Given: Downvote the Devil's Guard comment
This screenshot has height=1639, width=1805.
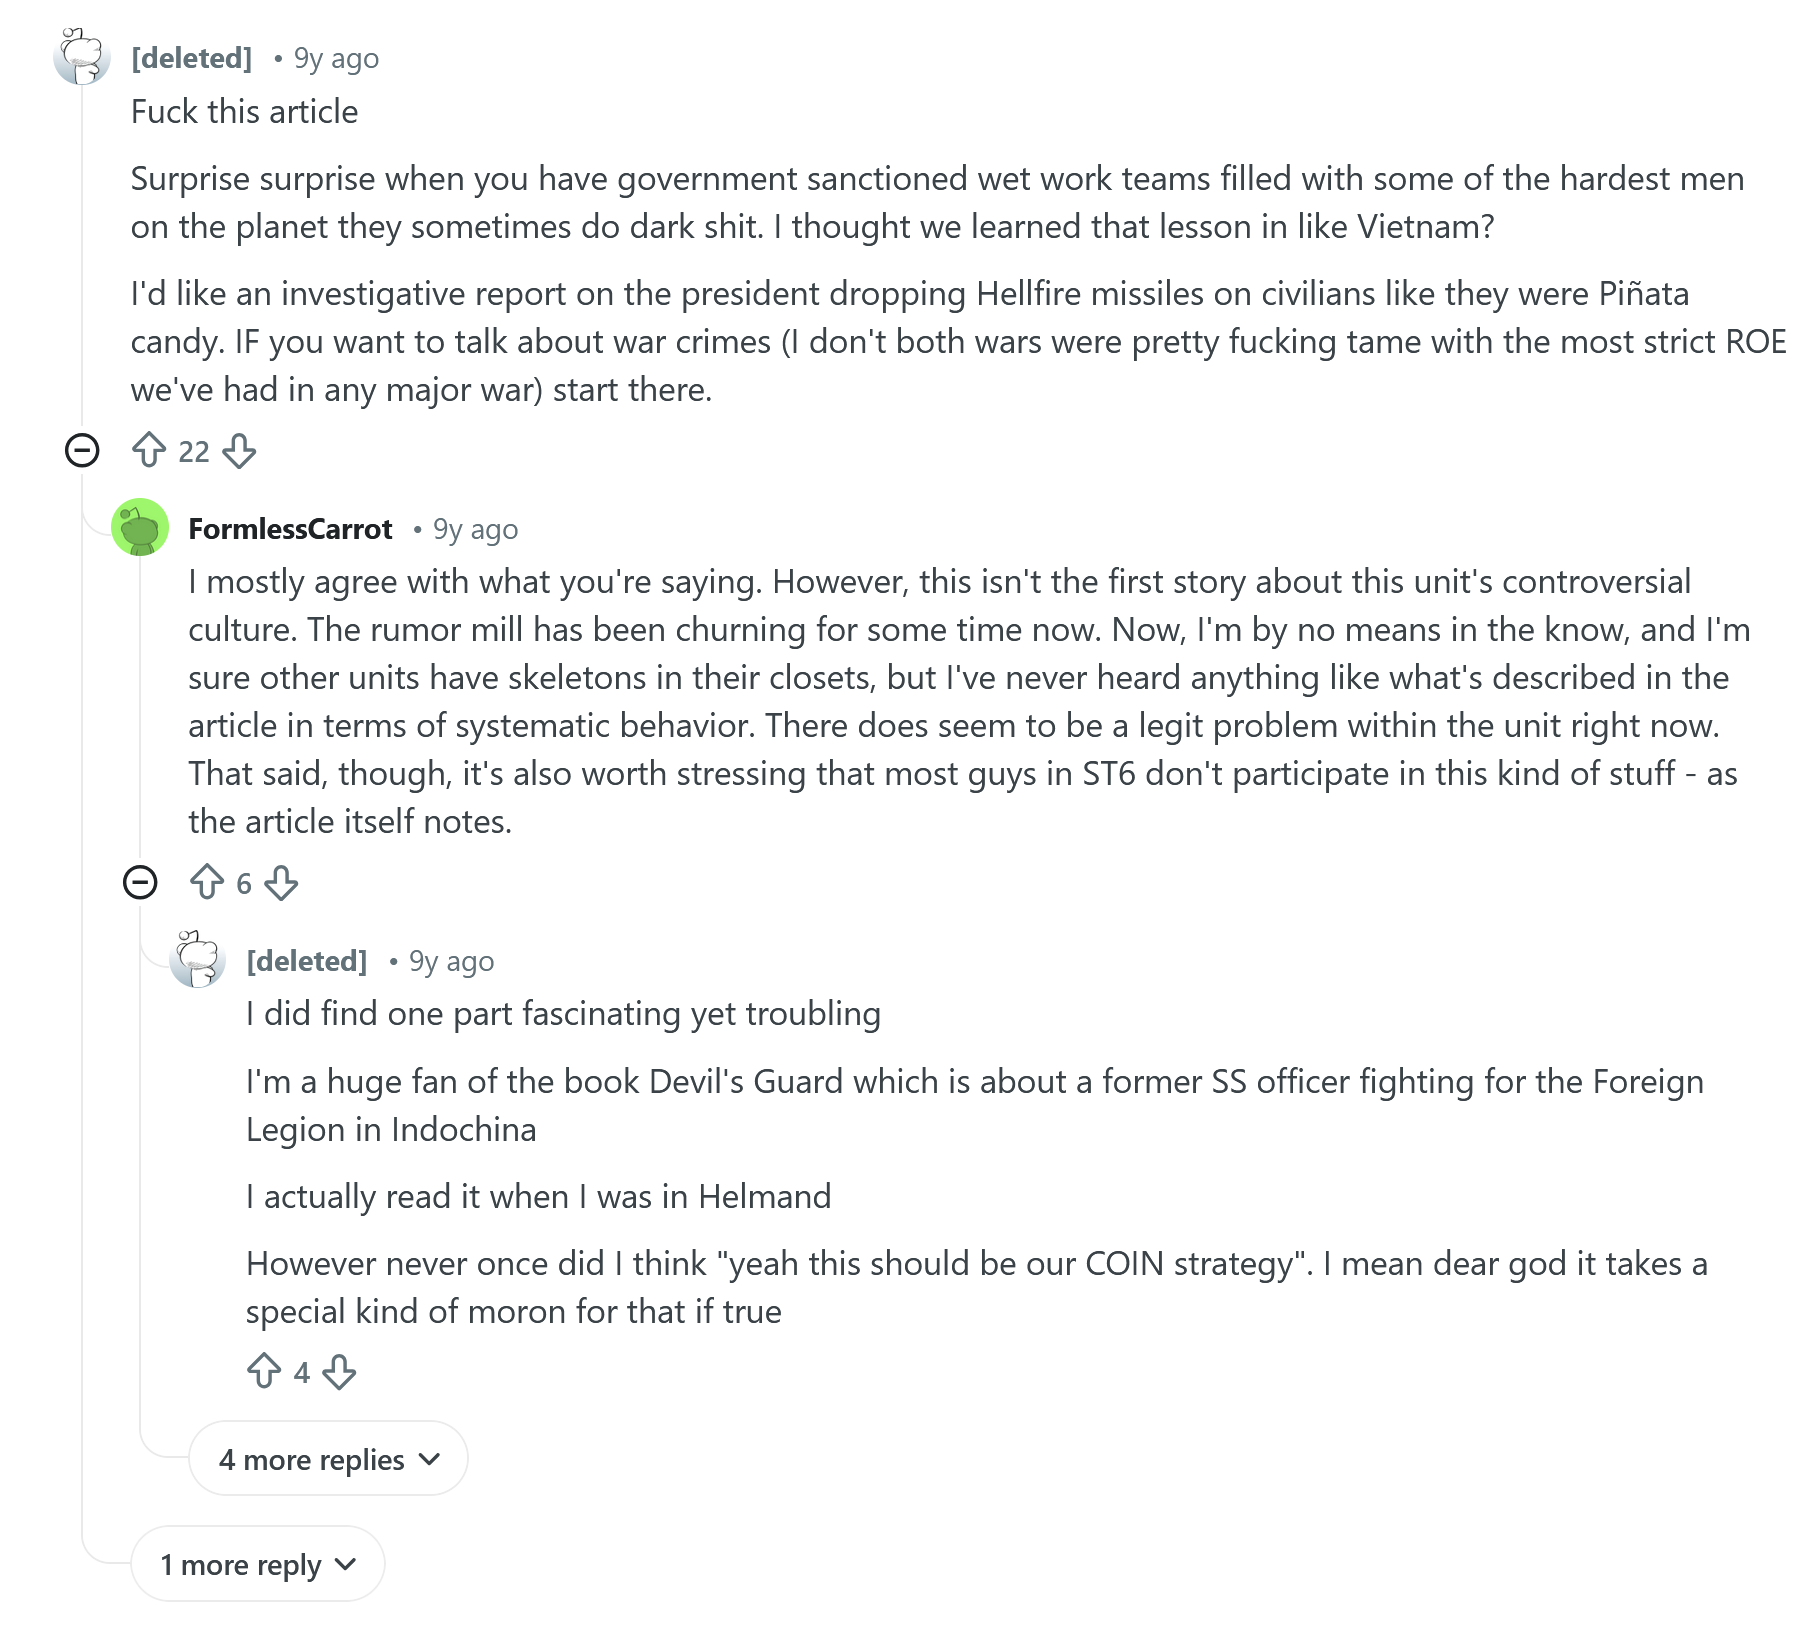Looking at the screenshot, I should coord(340,1371).
